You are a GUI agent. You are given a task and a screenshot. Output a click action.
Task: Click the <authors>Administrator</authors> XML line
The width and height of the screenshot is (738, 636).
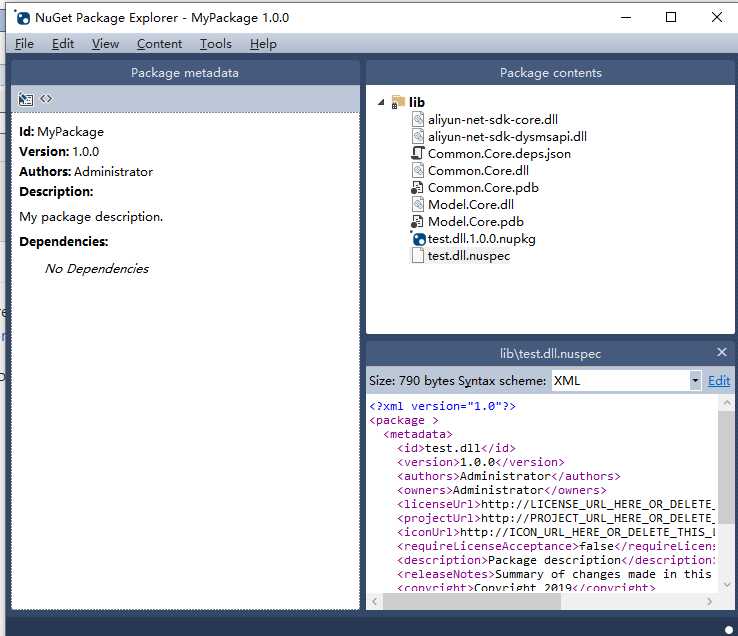pos(509,476)
